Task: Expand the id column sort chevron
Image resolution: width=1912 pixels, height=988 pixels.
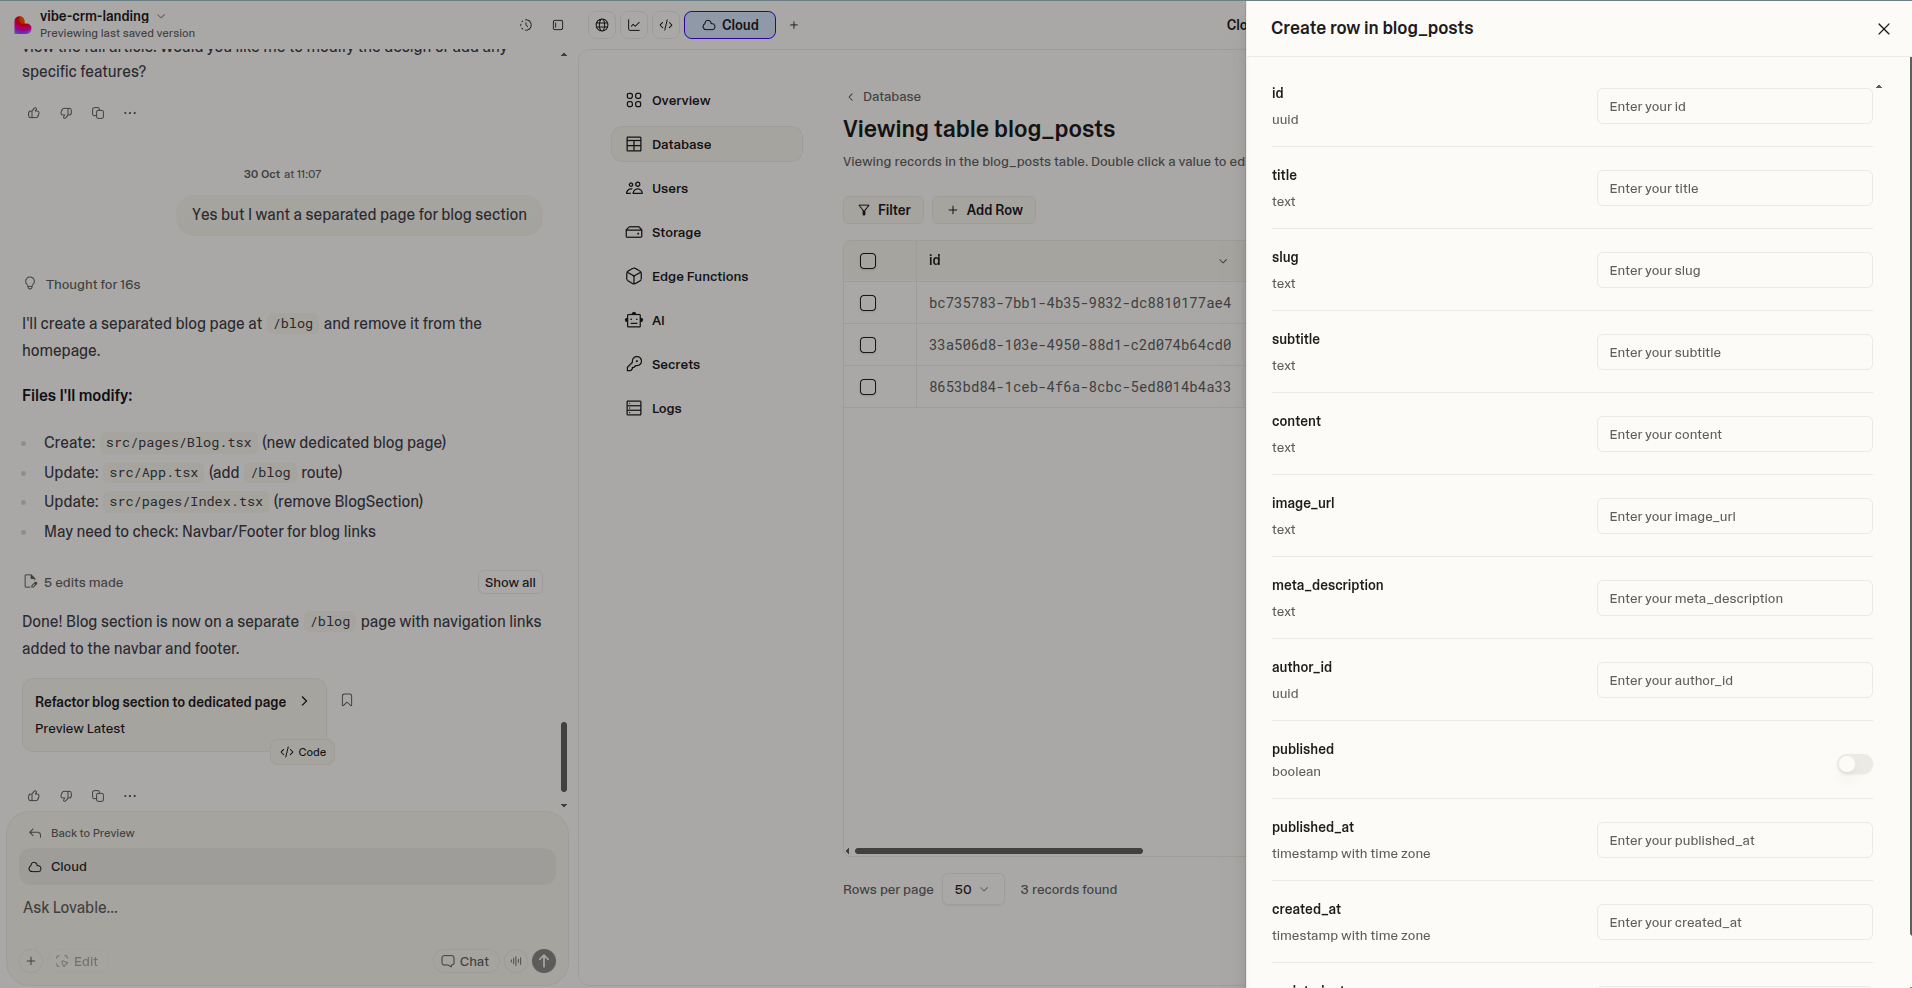Action: click(x=1222, y=261)
